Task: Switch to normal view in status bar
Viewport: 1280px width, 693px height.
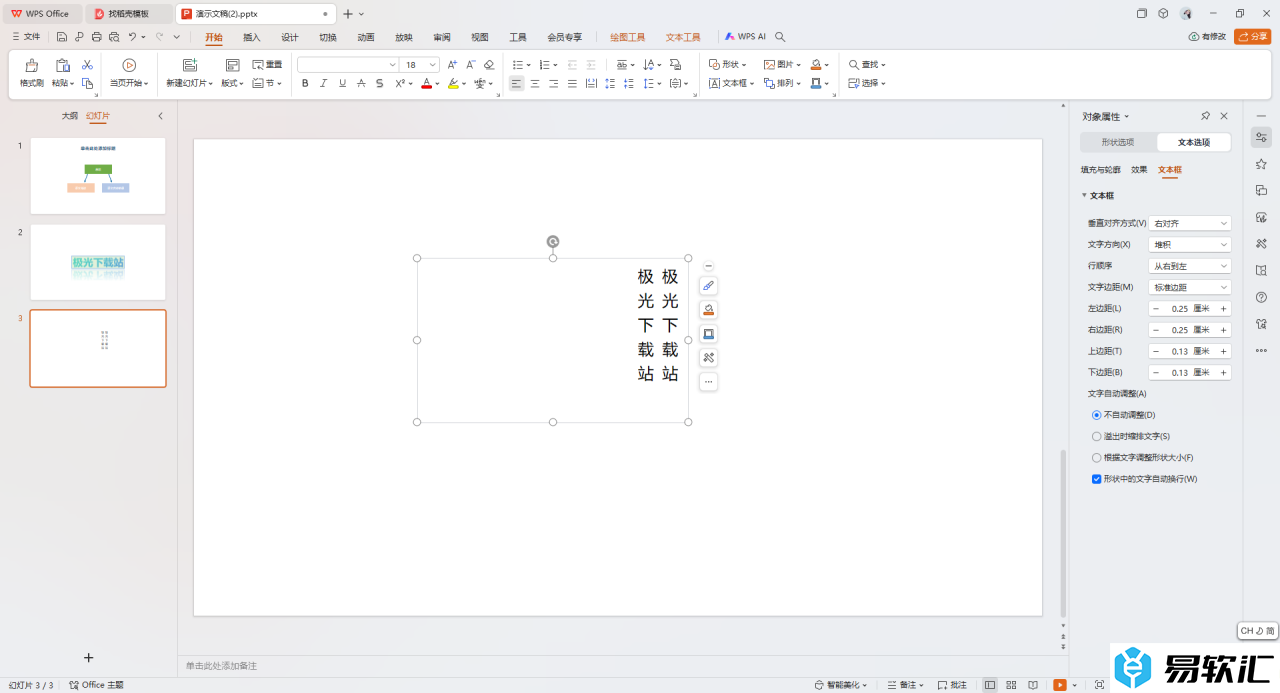Action: tap(990, 685)
